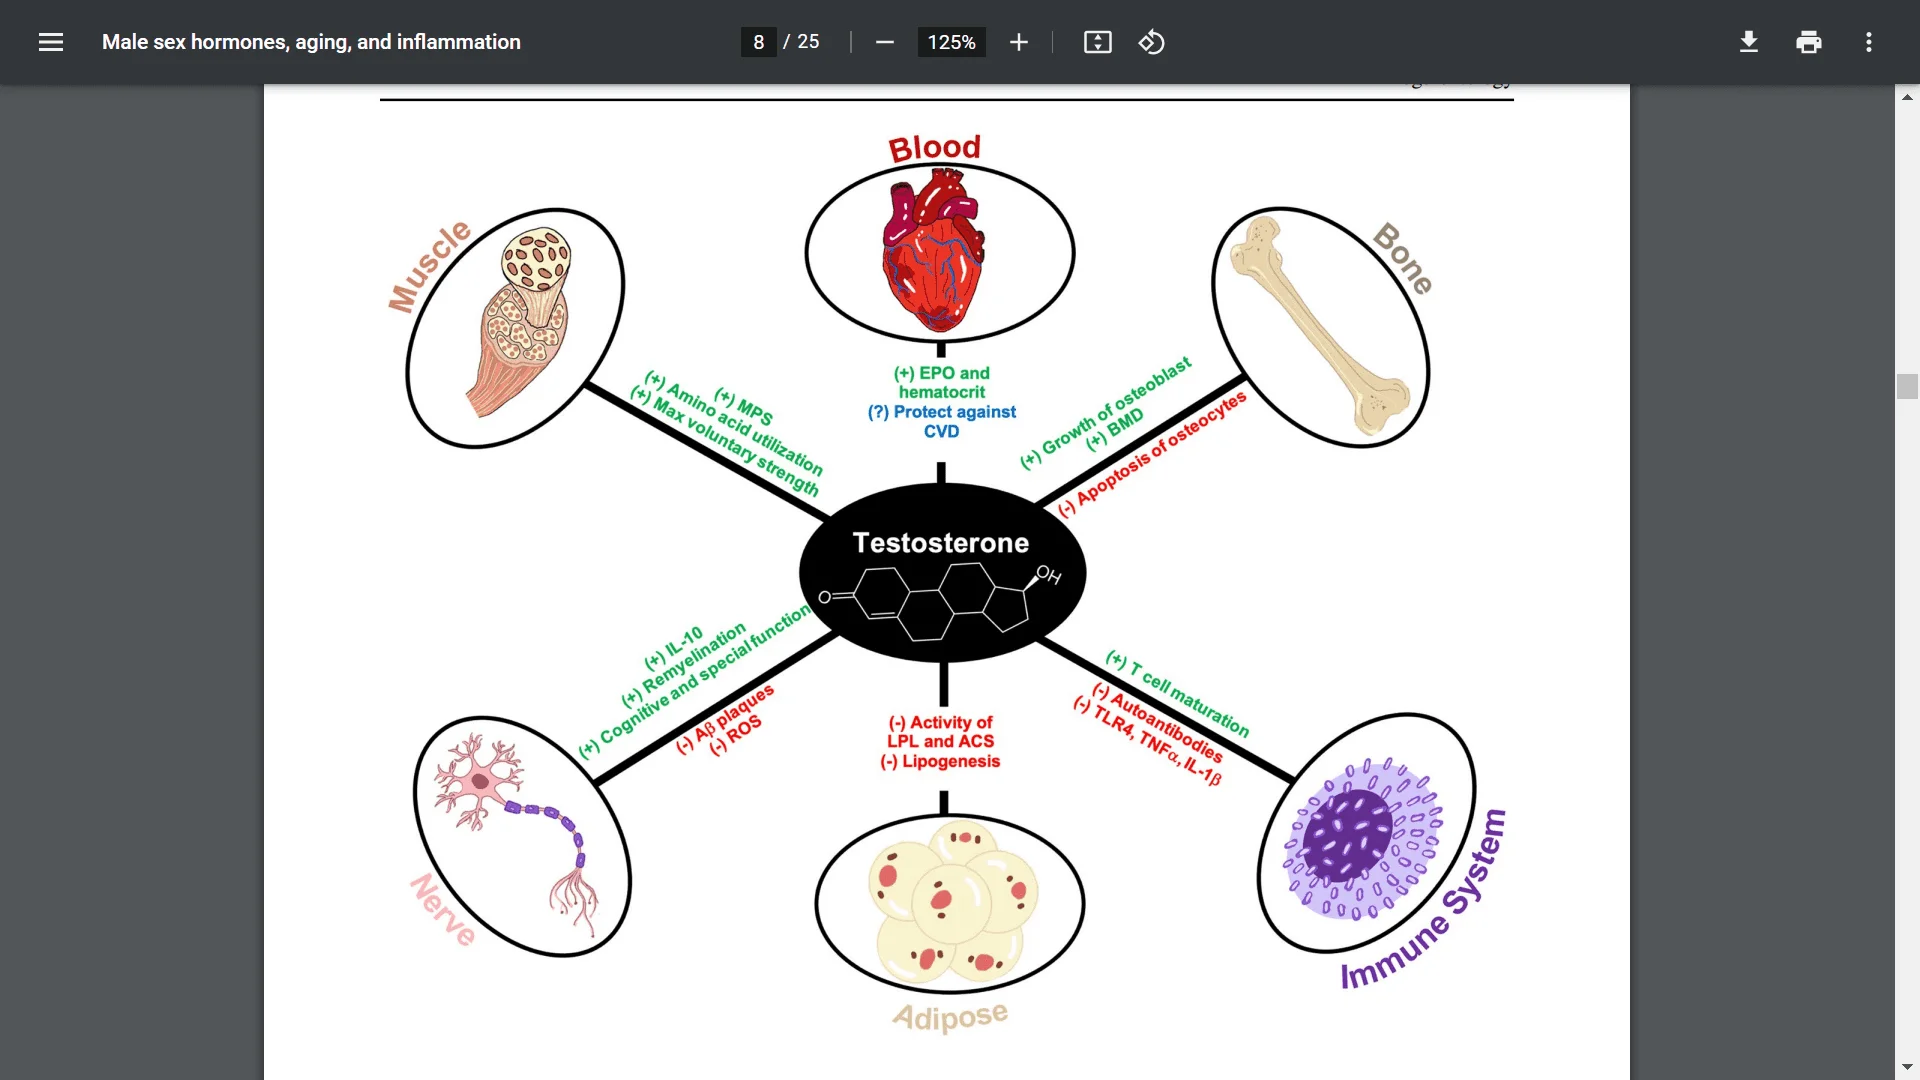The height and width of the screenshot is (1080, 1920).
Task: Click the 'Immune System' label
Action: coord(1424,900)
